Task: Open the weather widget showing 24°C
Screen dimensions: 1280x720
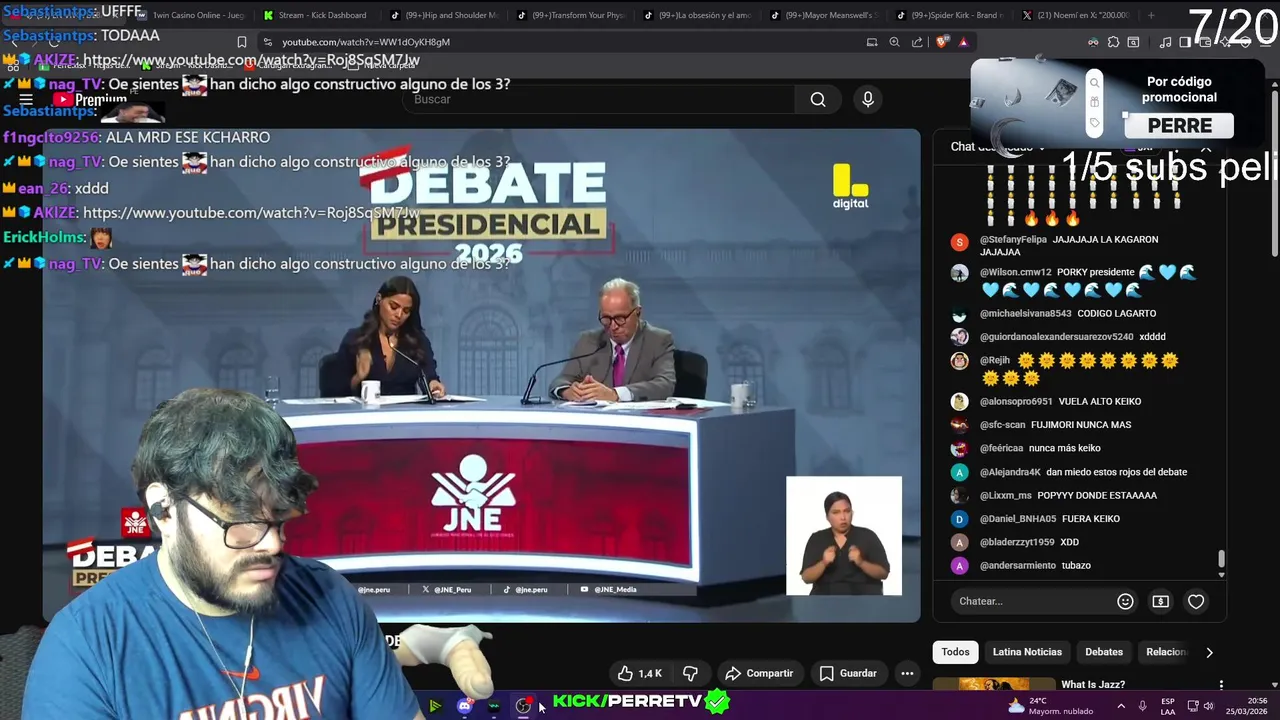Action: [x=1052, y=706]
